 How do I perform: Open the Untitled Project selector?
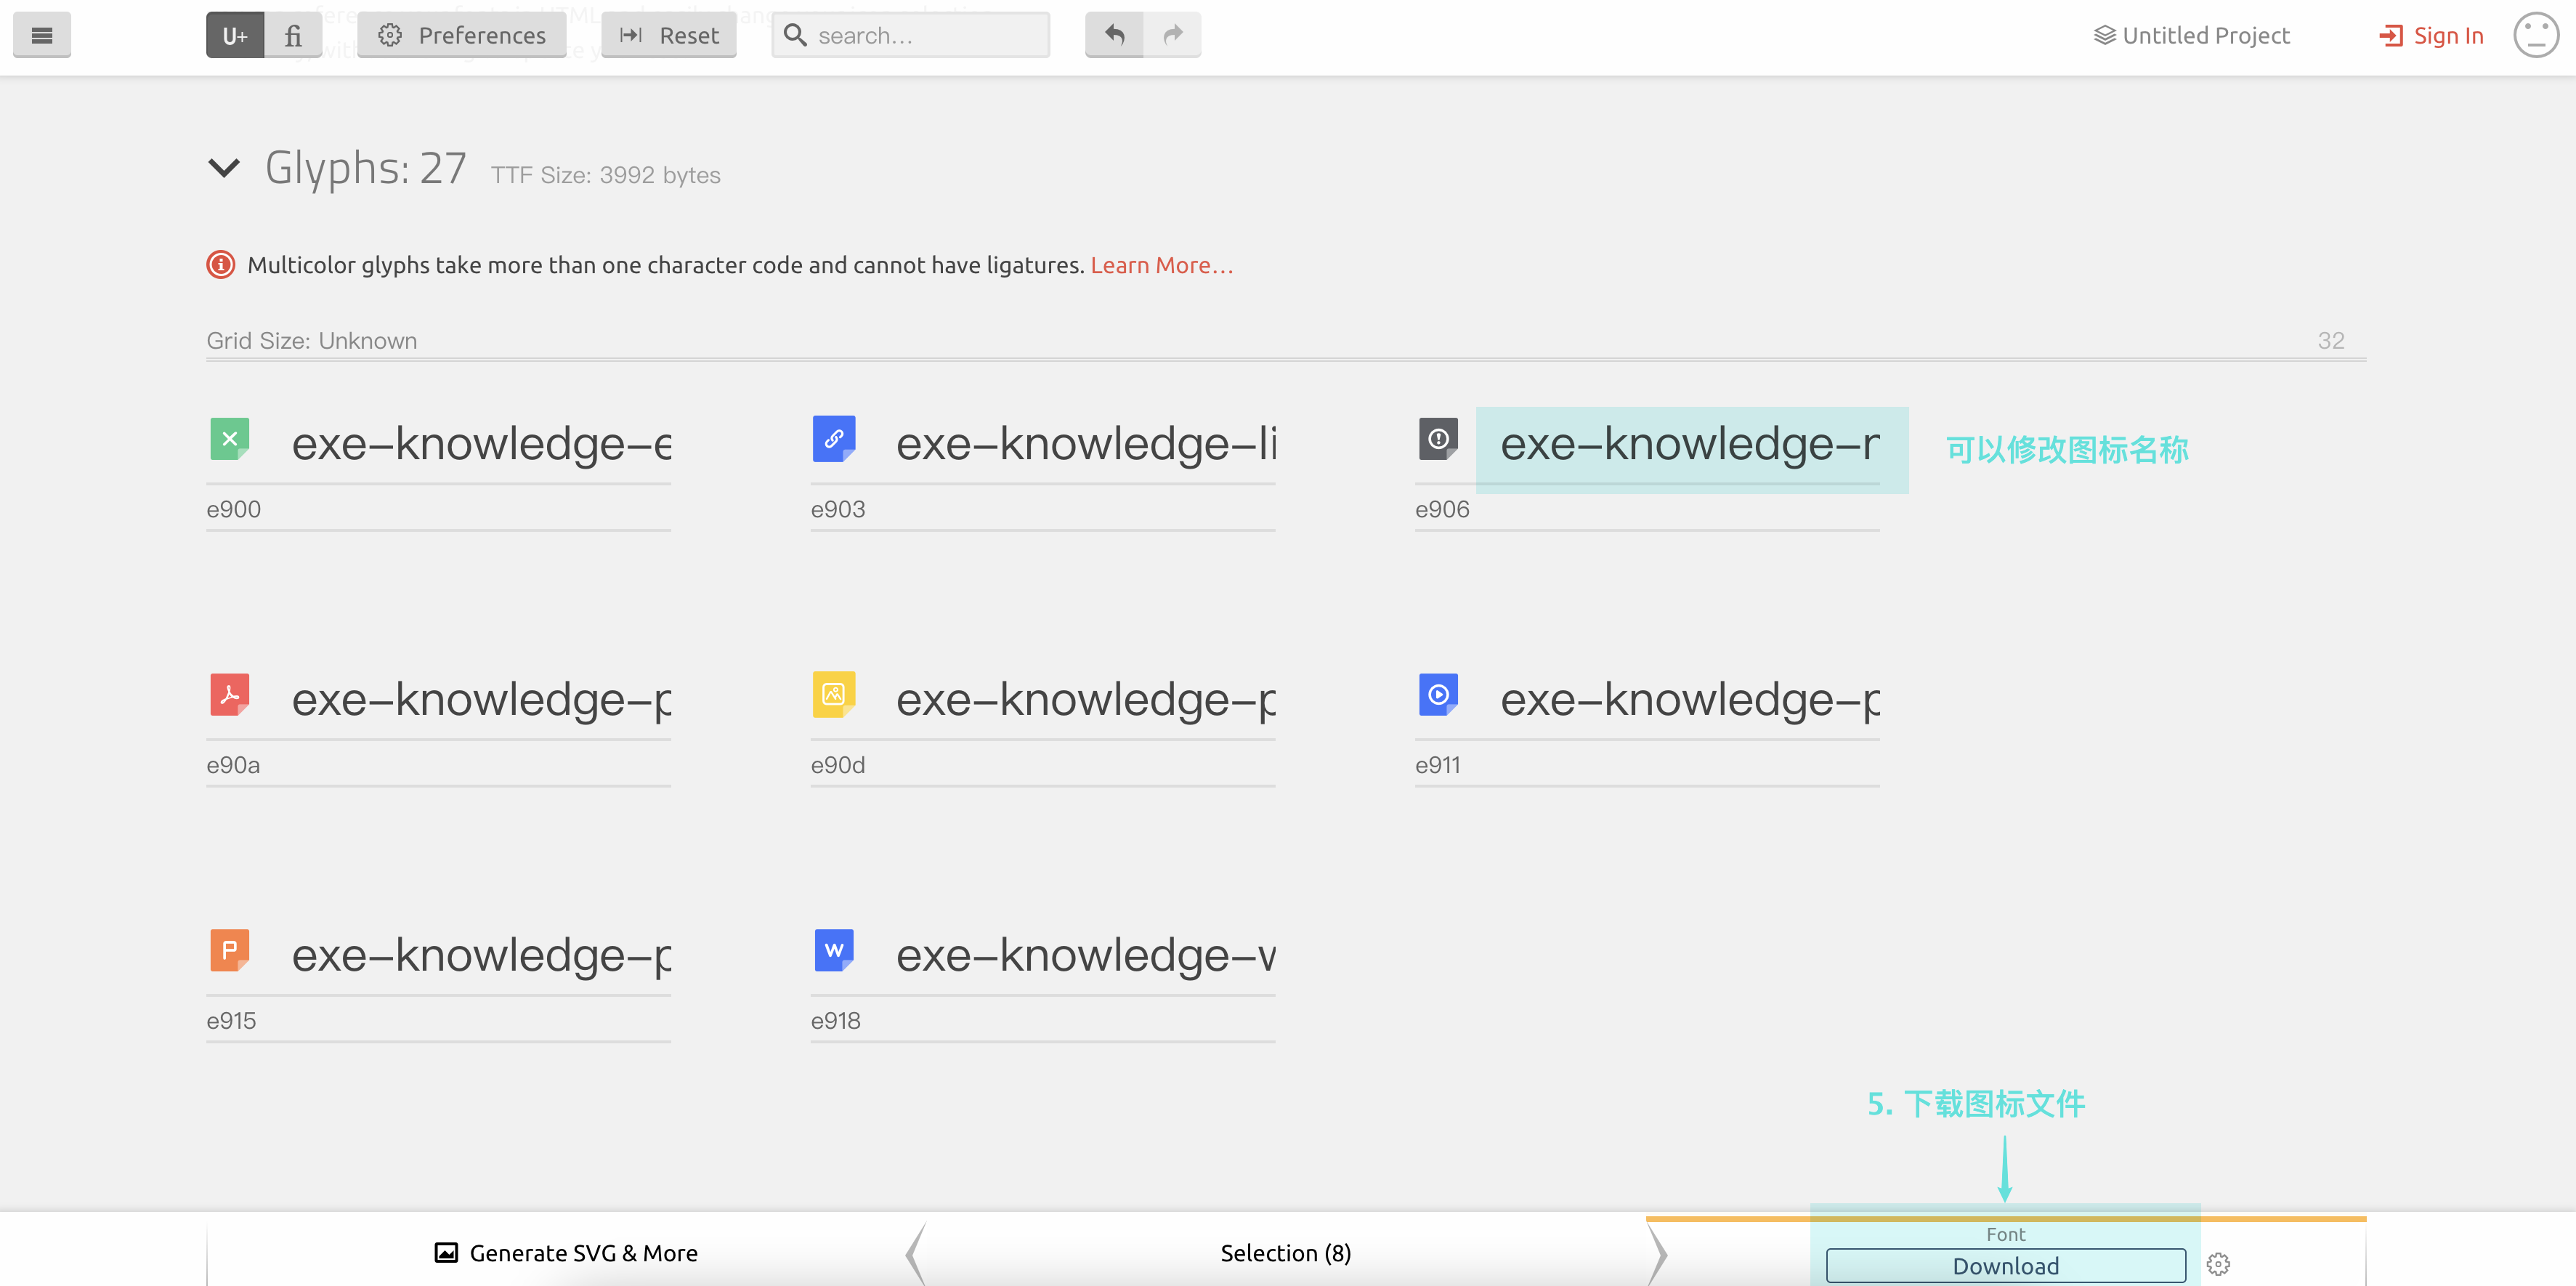pos(2191,36)
